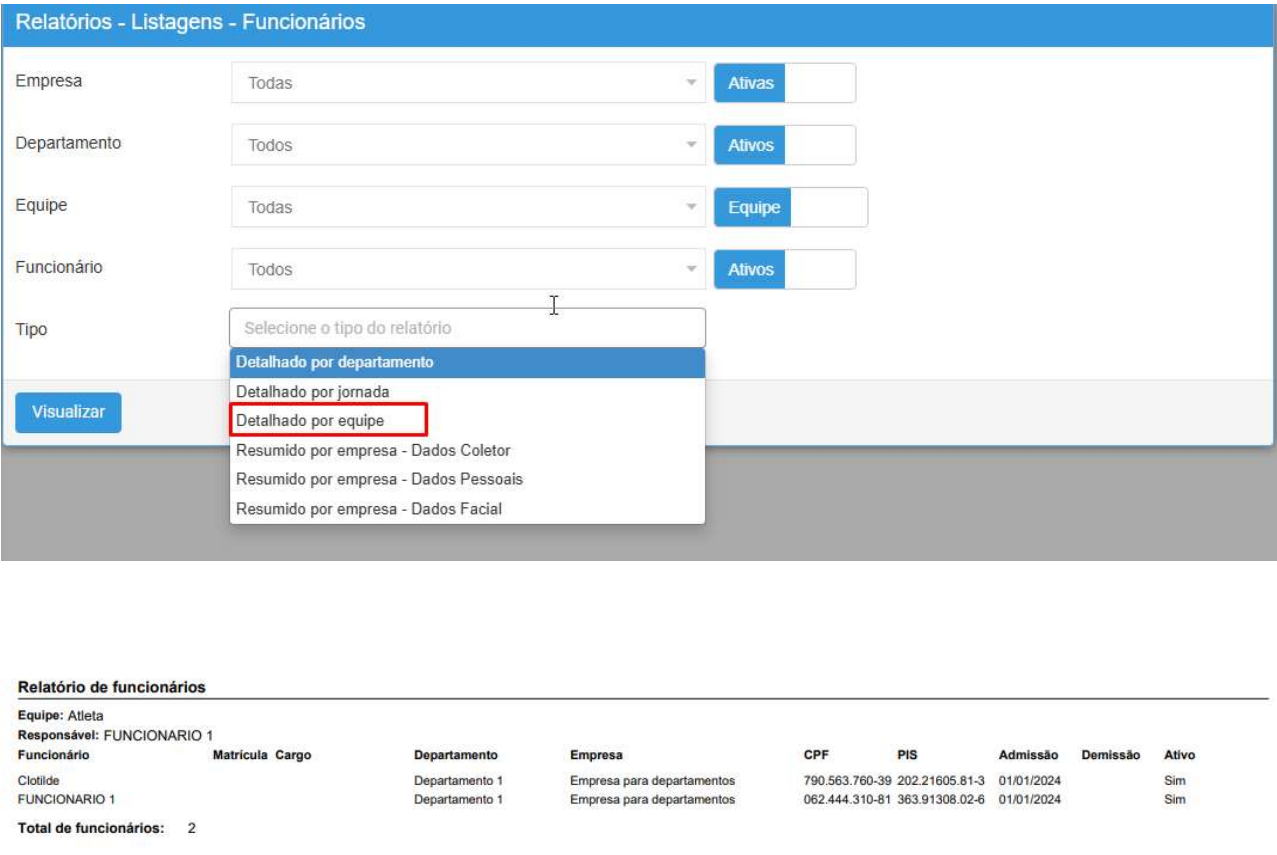Toggle the Departamento Ativos switch
Screen dimensions: 1277x855
[784, 145]
